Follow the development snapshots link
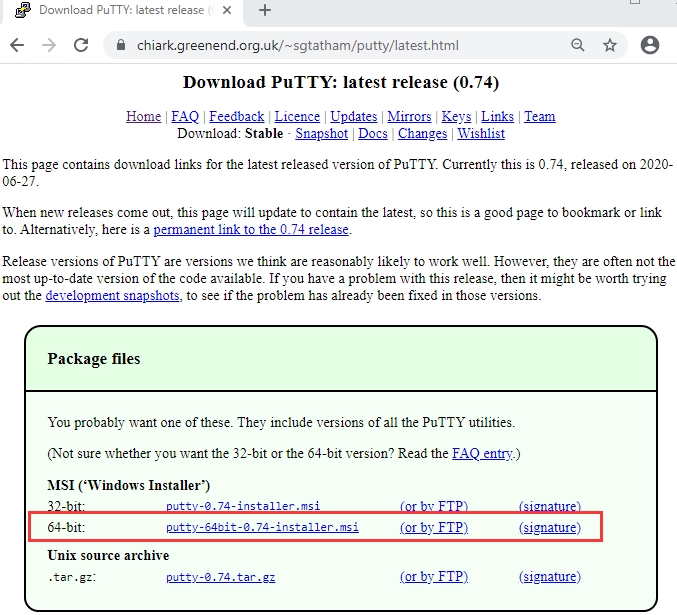This screenshot has height=615, width=677. pyautogui.click(x=112, y=295)
